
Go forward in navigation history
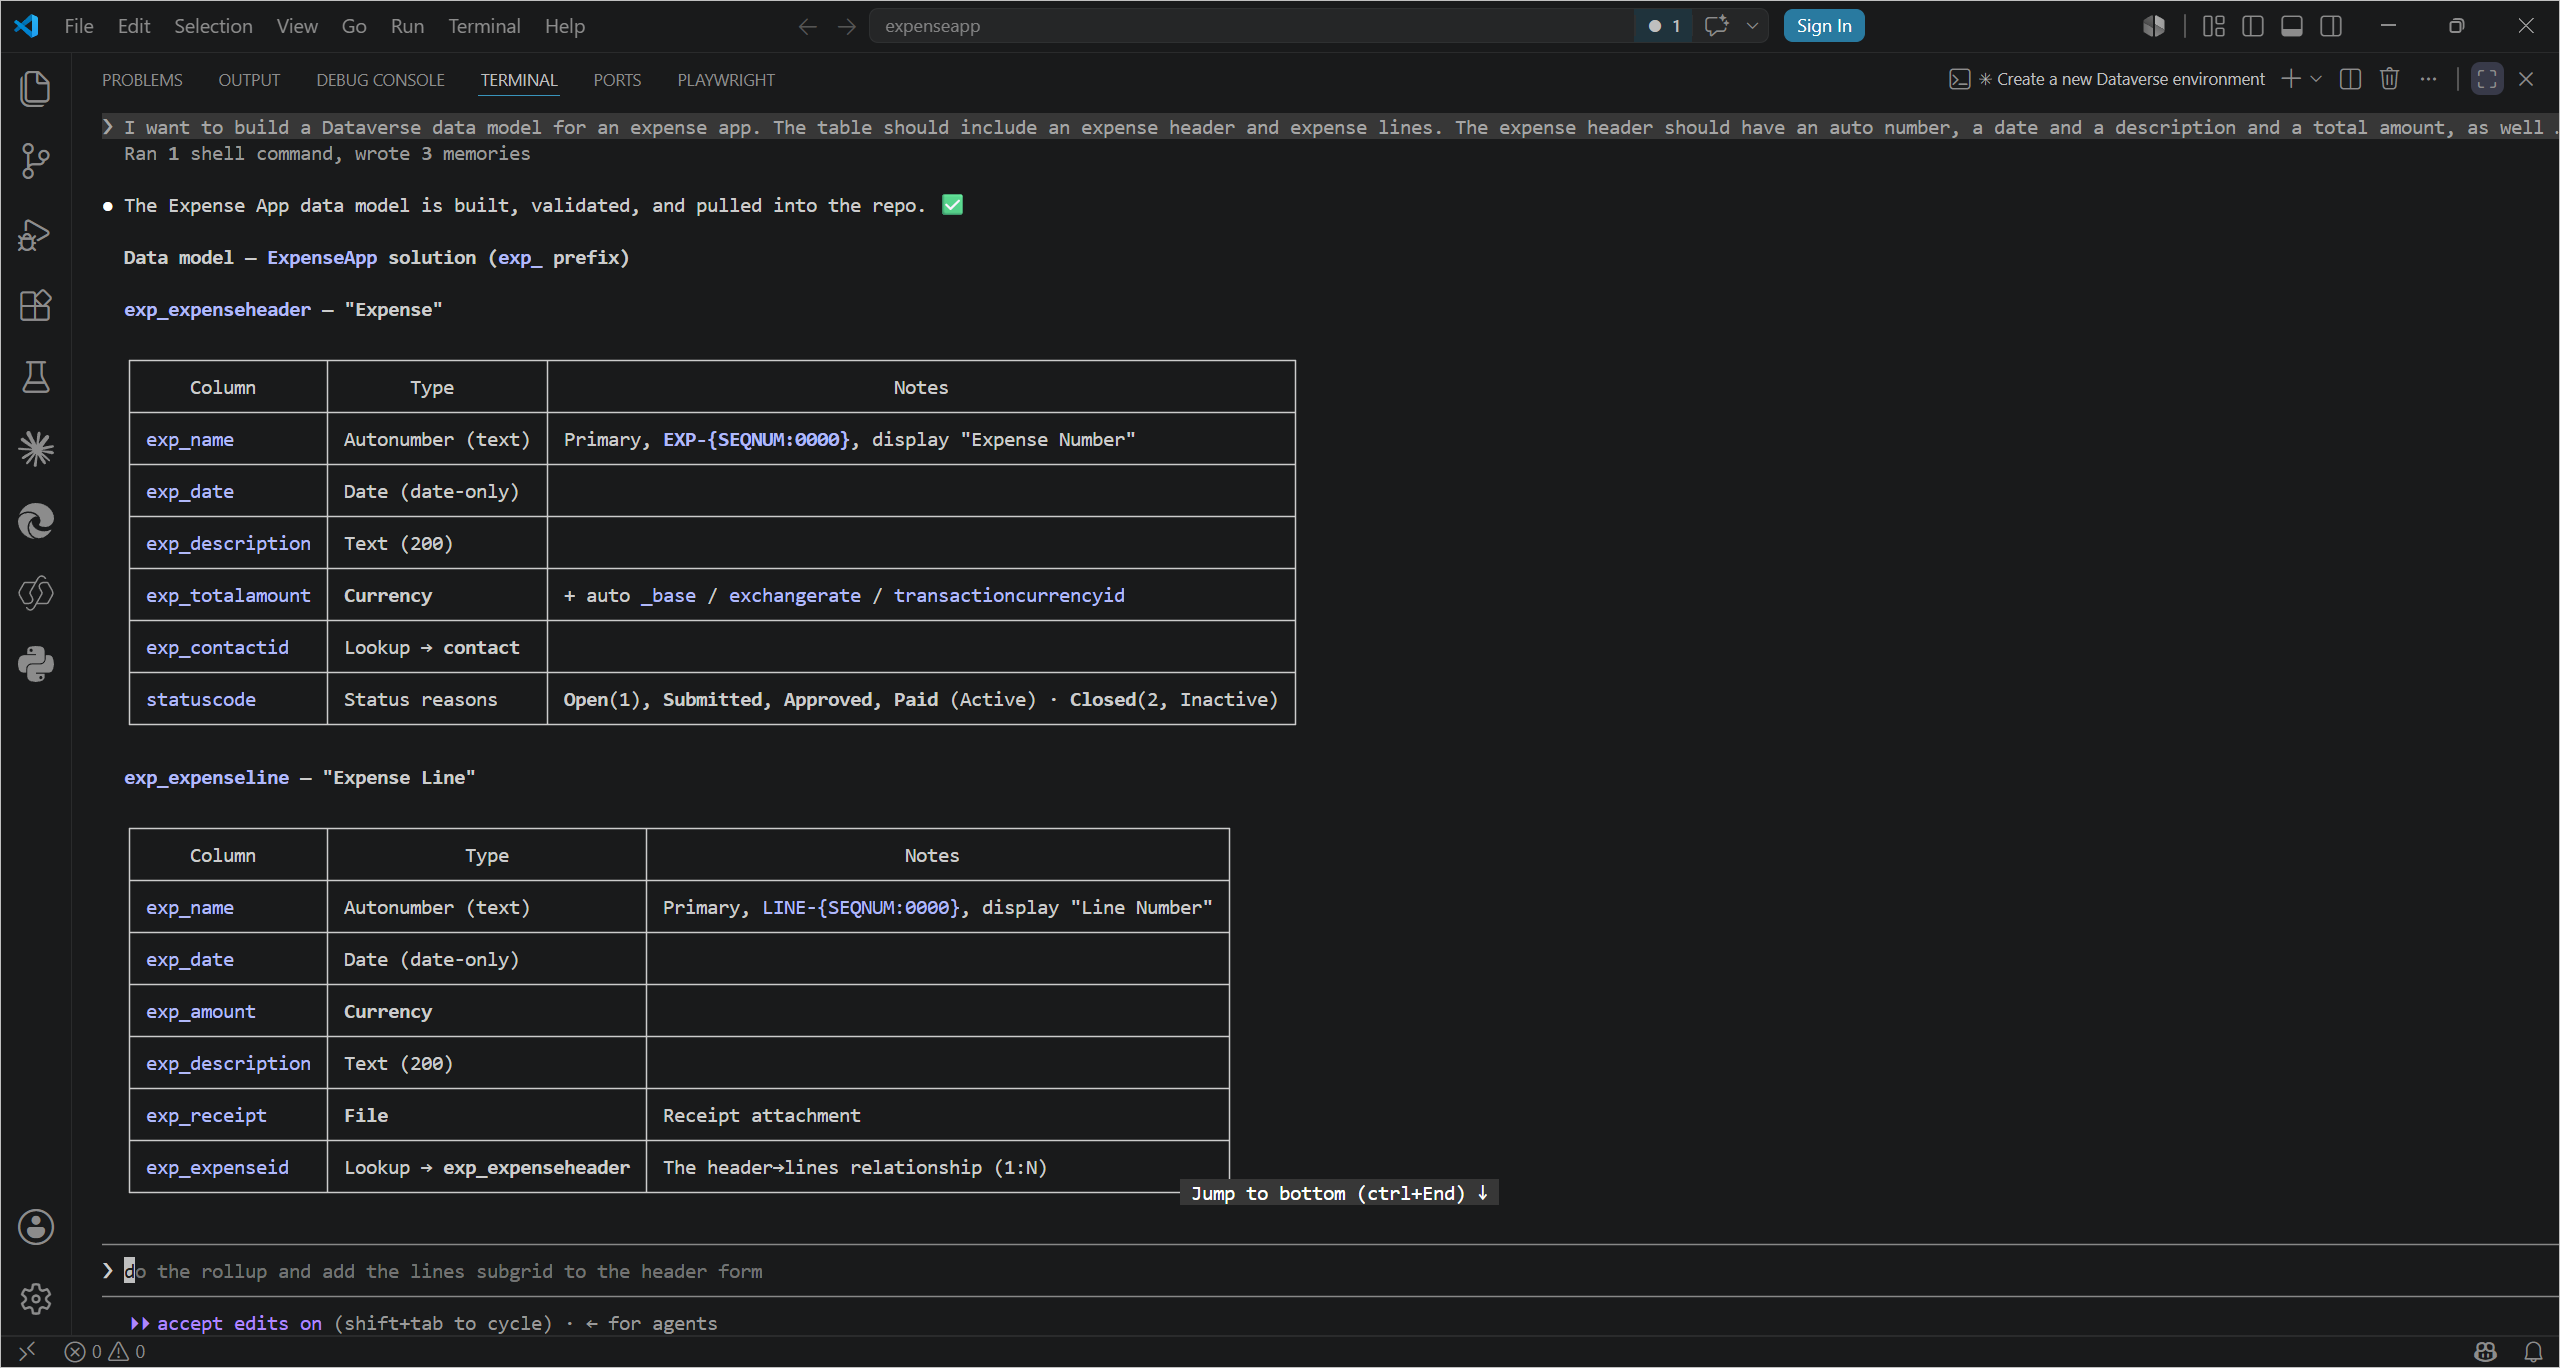pos(846,26)
